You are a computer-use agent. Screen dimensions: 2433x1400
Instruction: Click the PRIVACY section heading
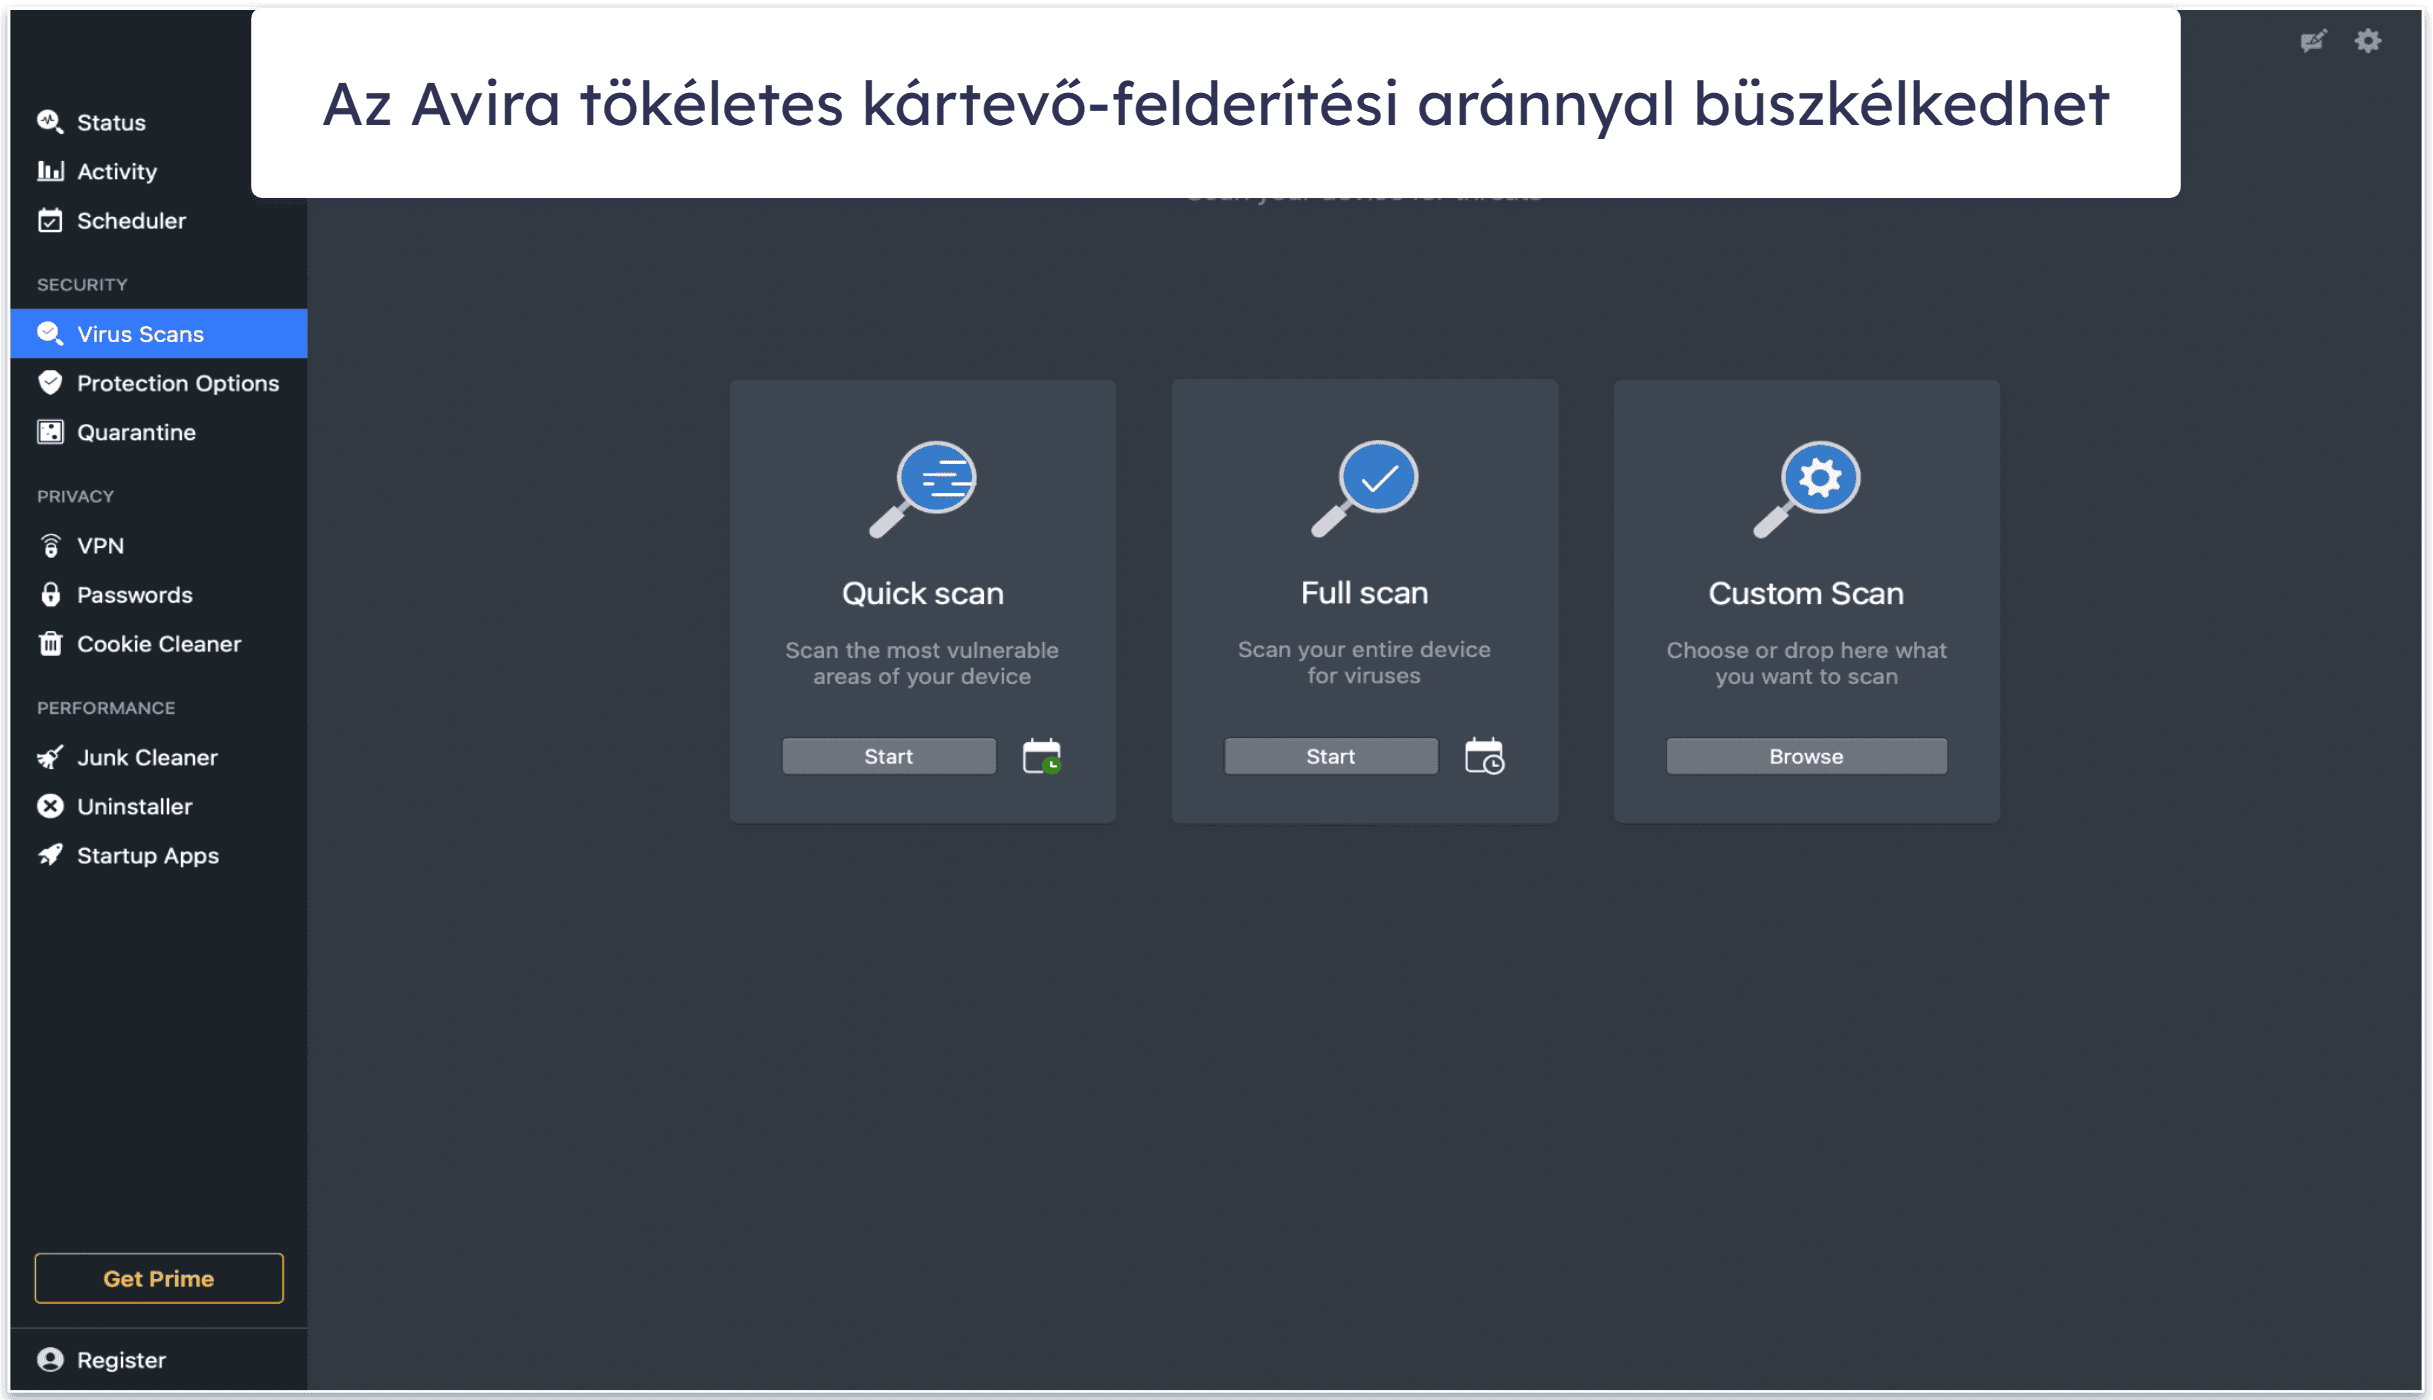(75, 496)
